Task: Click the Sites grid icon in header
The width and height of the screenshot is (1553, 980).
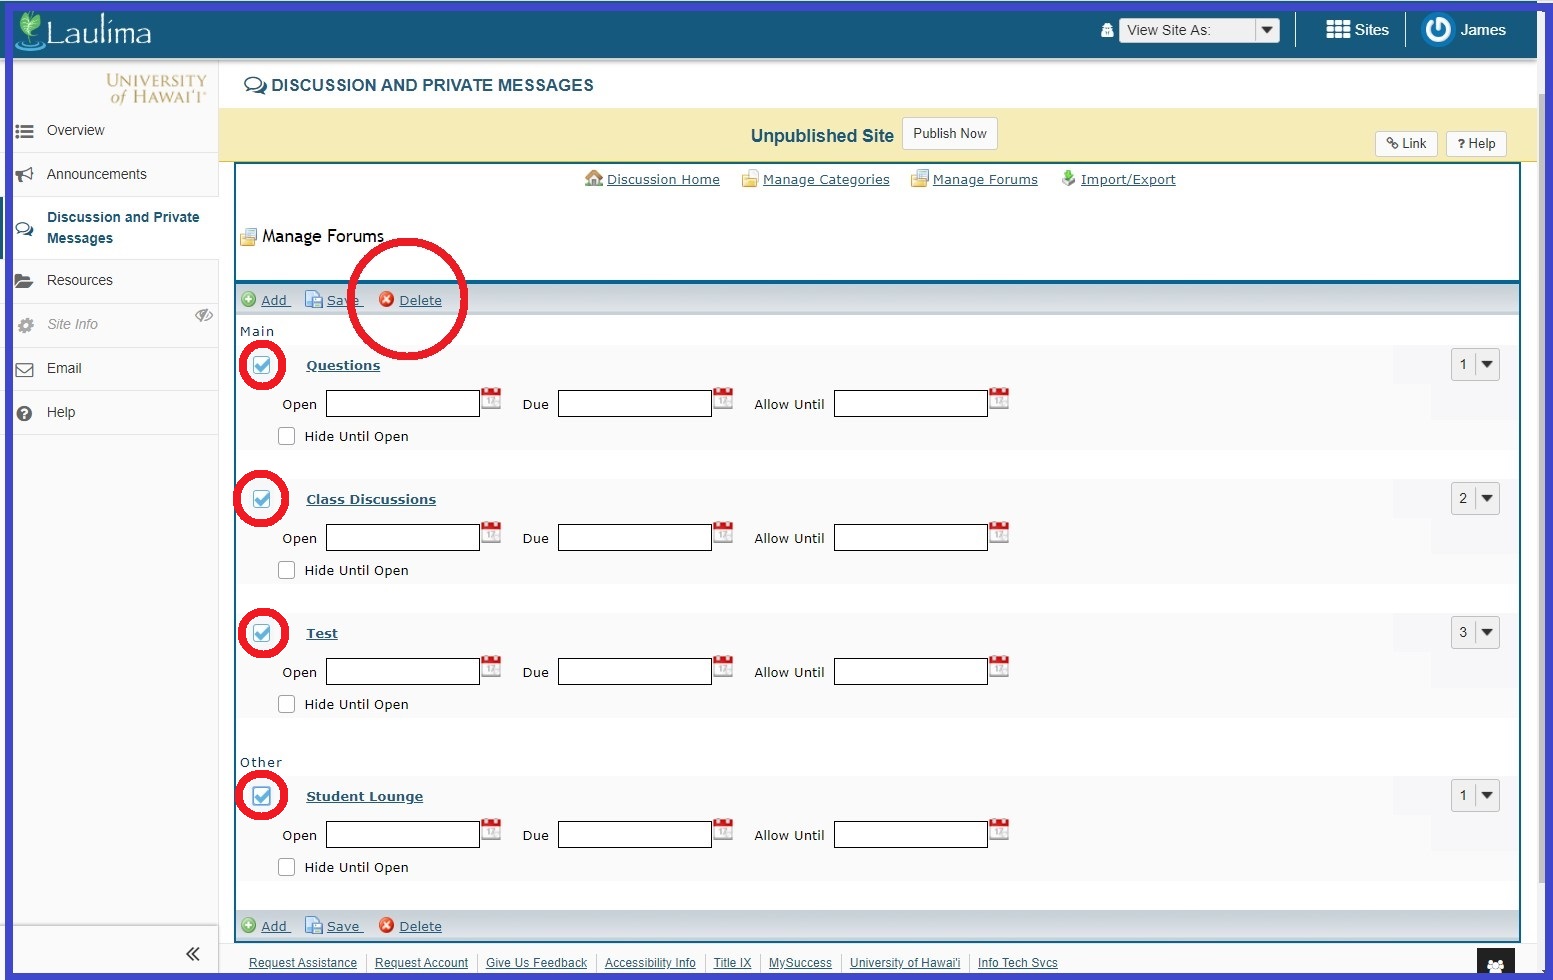Action: 1337,30
